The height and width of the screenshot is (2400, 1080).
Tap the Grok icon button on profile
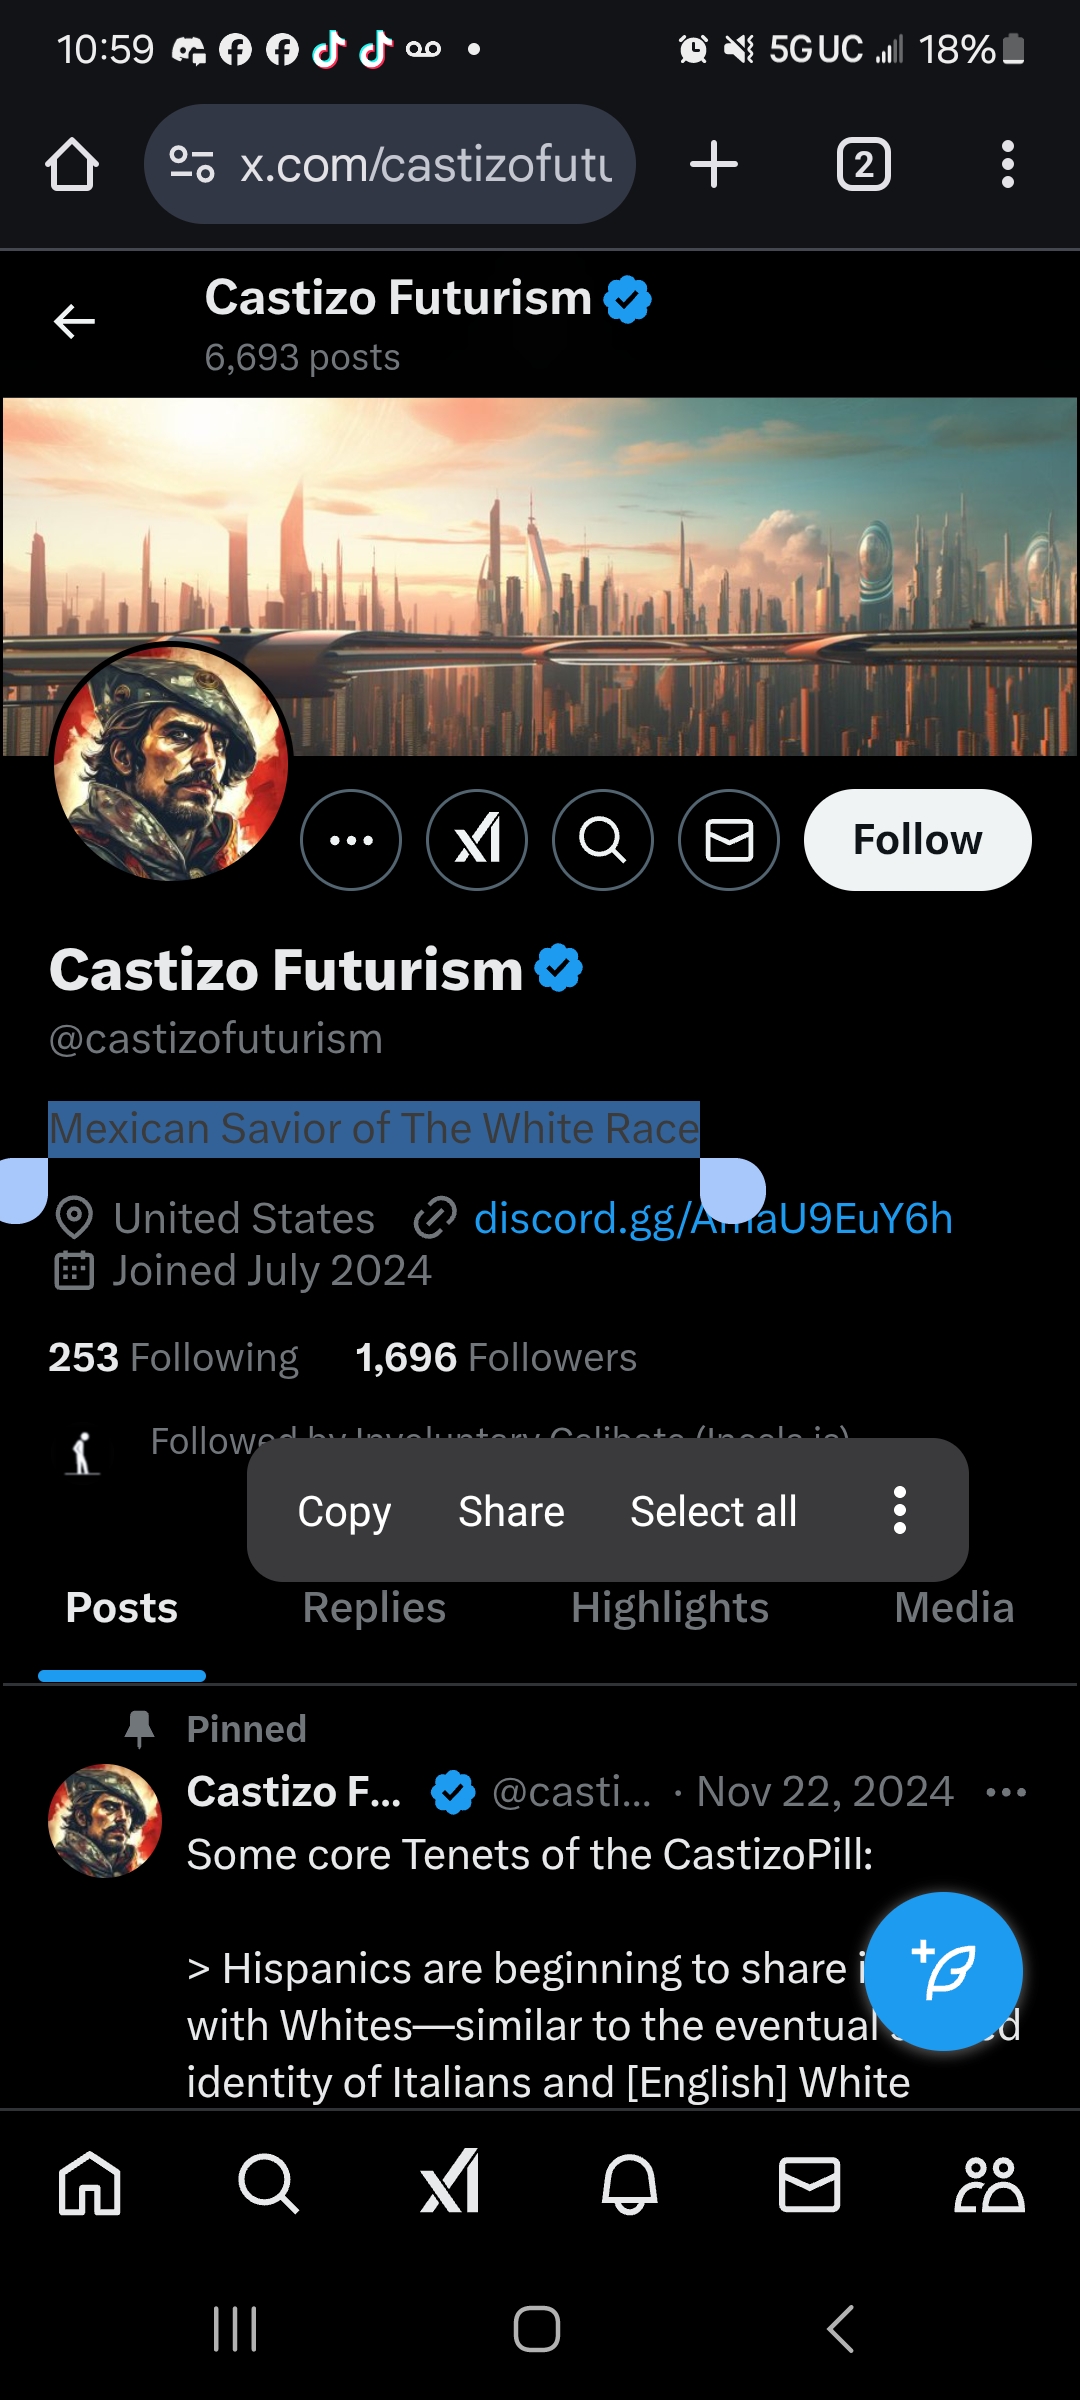tap(477, 840)
